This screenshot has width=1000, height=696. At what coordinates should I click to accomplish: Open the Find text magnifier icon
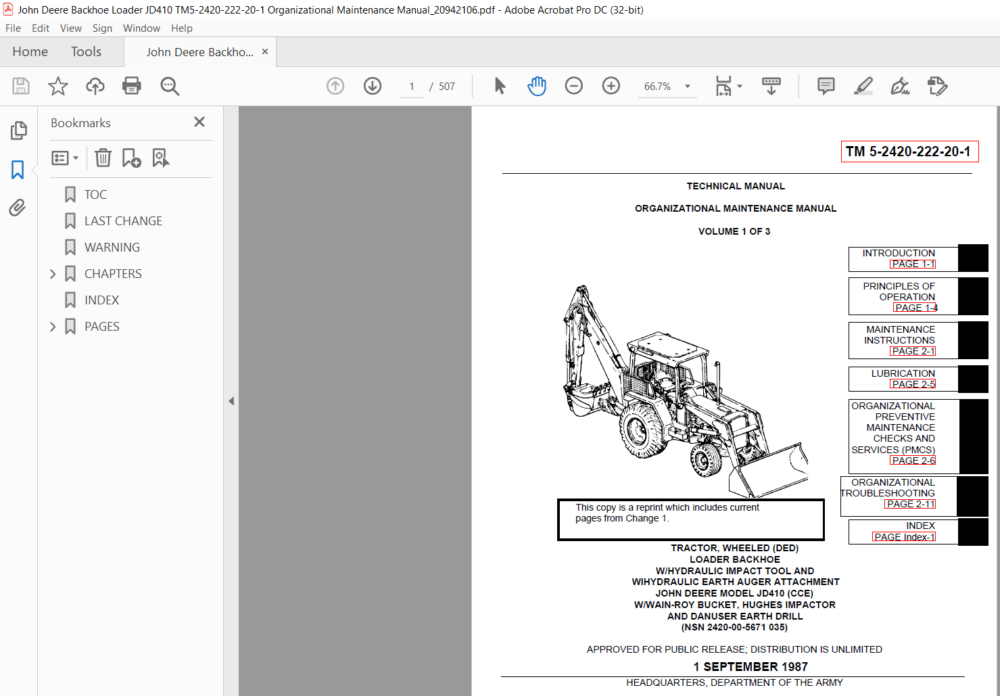pos(170,86)
